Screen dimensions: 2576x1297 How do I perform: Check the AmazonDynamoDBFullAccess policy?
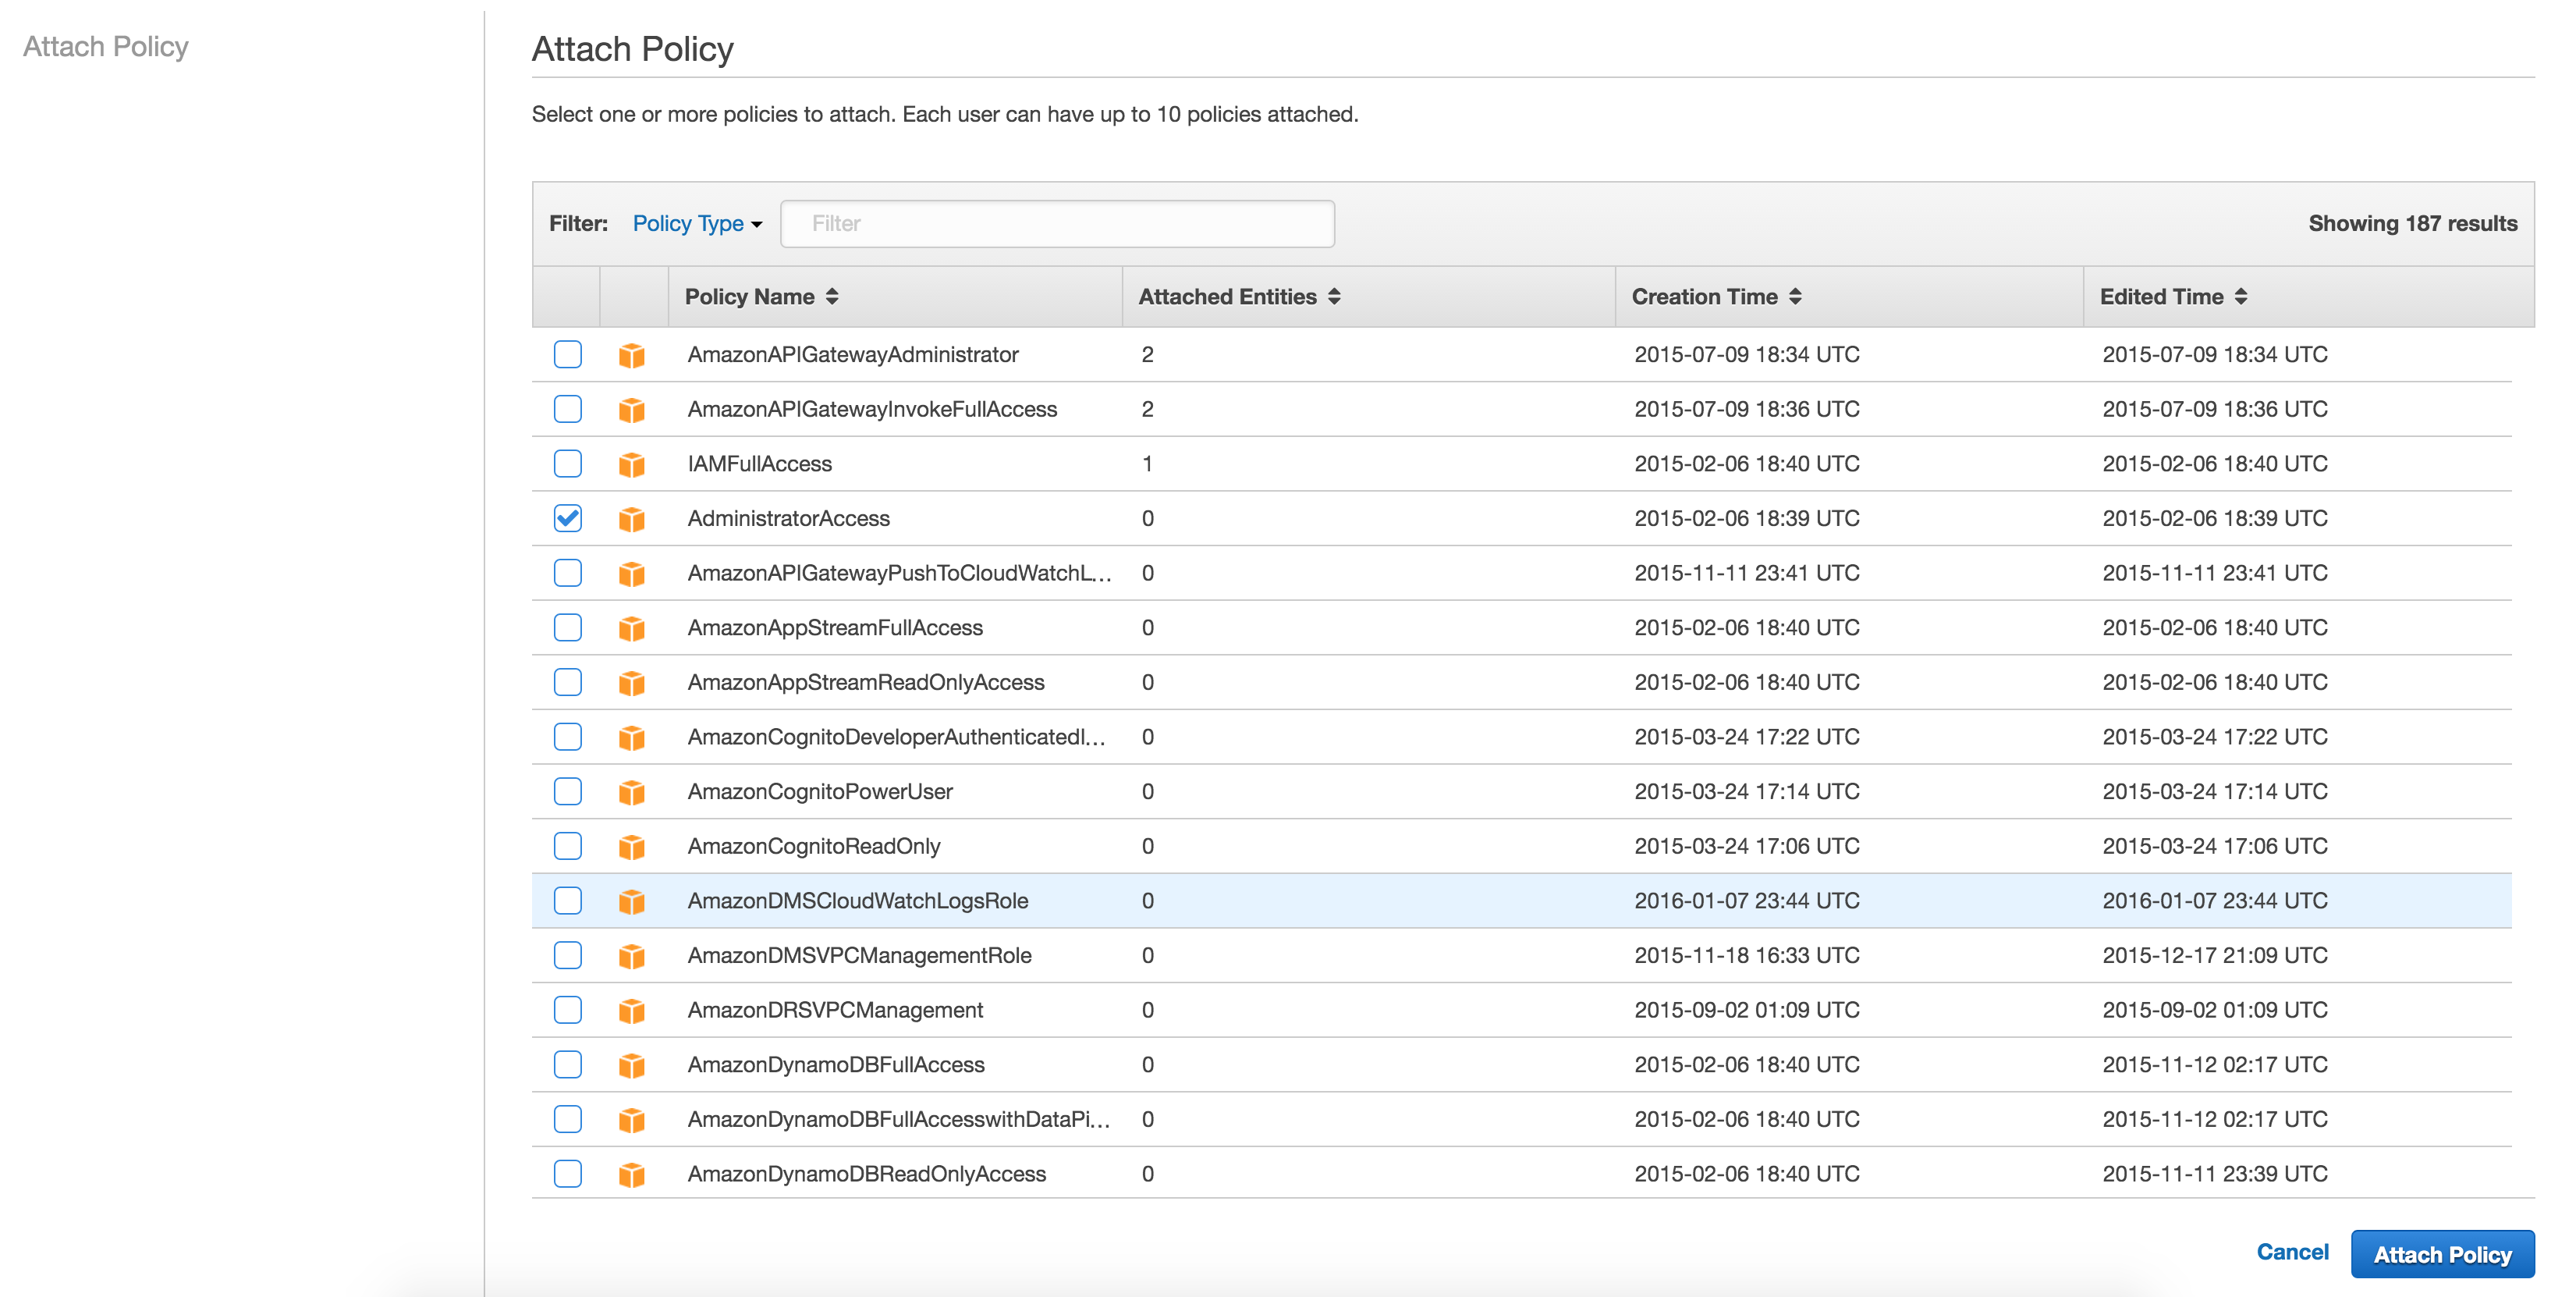point(567,1064)
